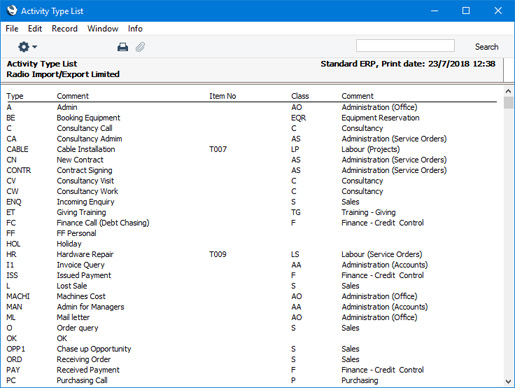Select 'Contract Signing' text
Viewport: 515px width, 388px height.
84,171
